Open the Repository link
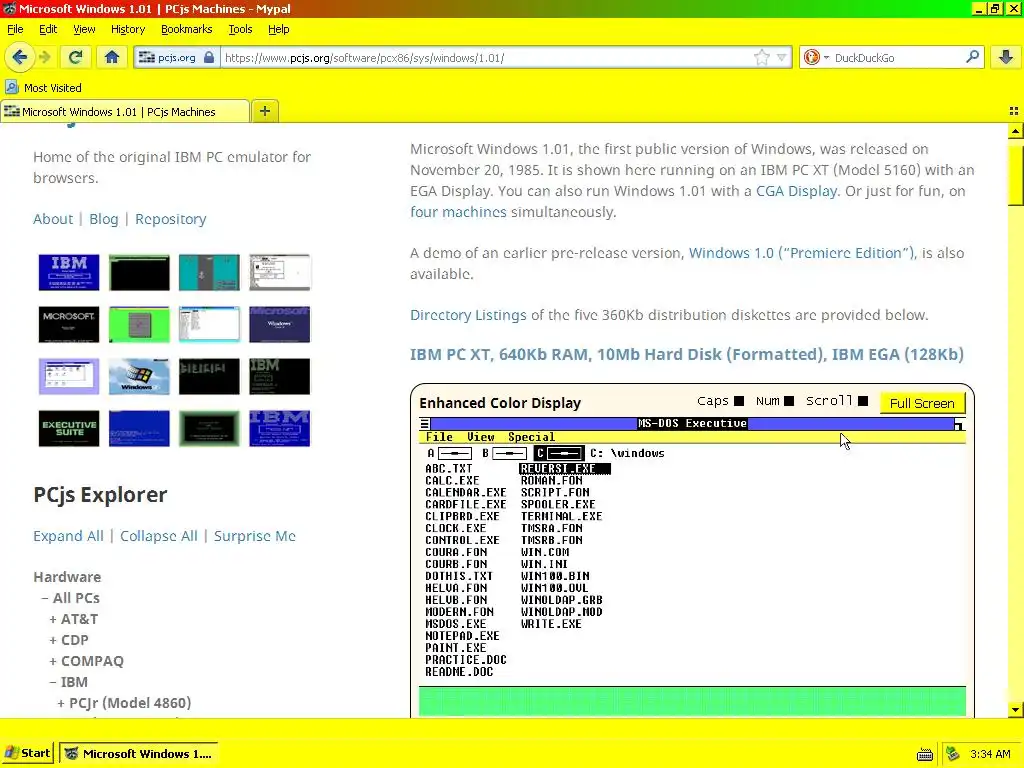This screenshot has height=768, width=1024. pos(170,219)
